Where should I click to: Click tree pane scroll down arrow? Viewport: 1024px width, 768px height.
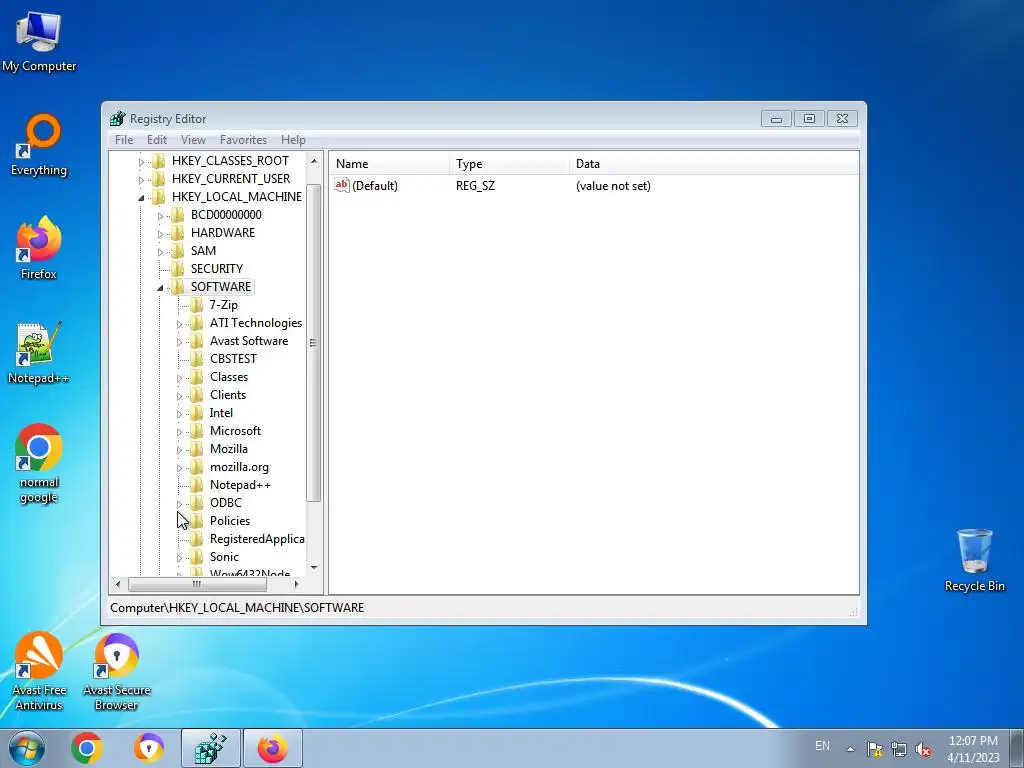[x=314, y=568]
